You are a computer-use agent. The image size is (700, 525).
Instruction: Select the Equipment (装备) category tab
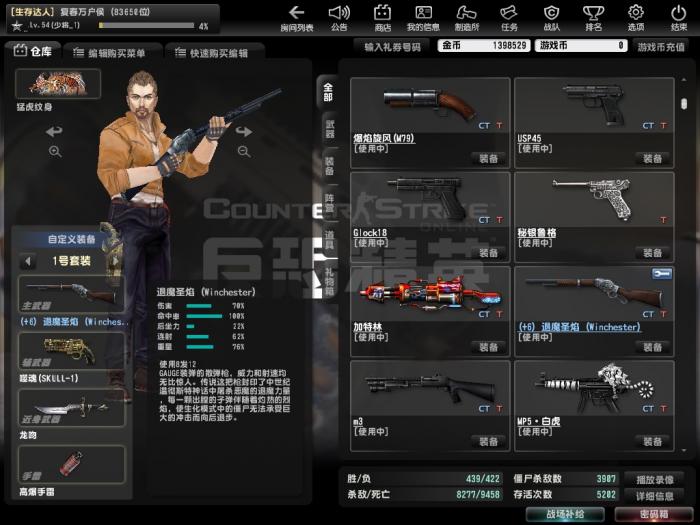pyautogui.click(x=329, y=166)
